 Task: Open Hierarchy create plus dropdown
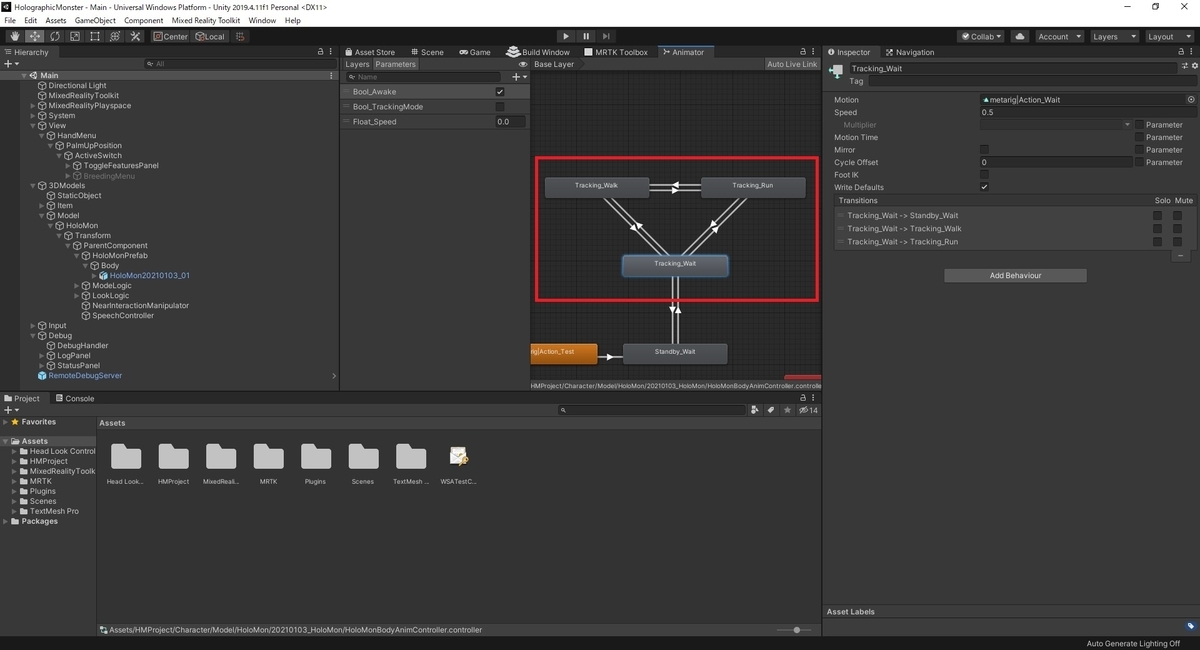click(x=11, y=64)
